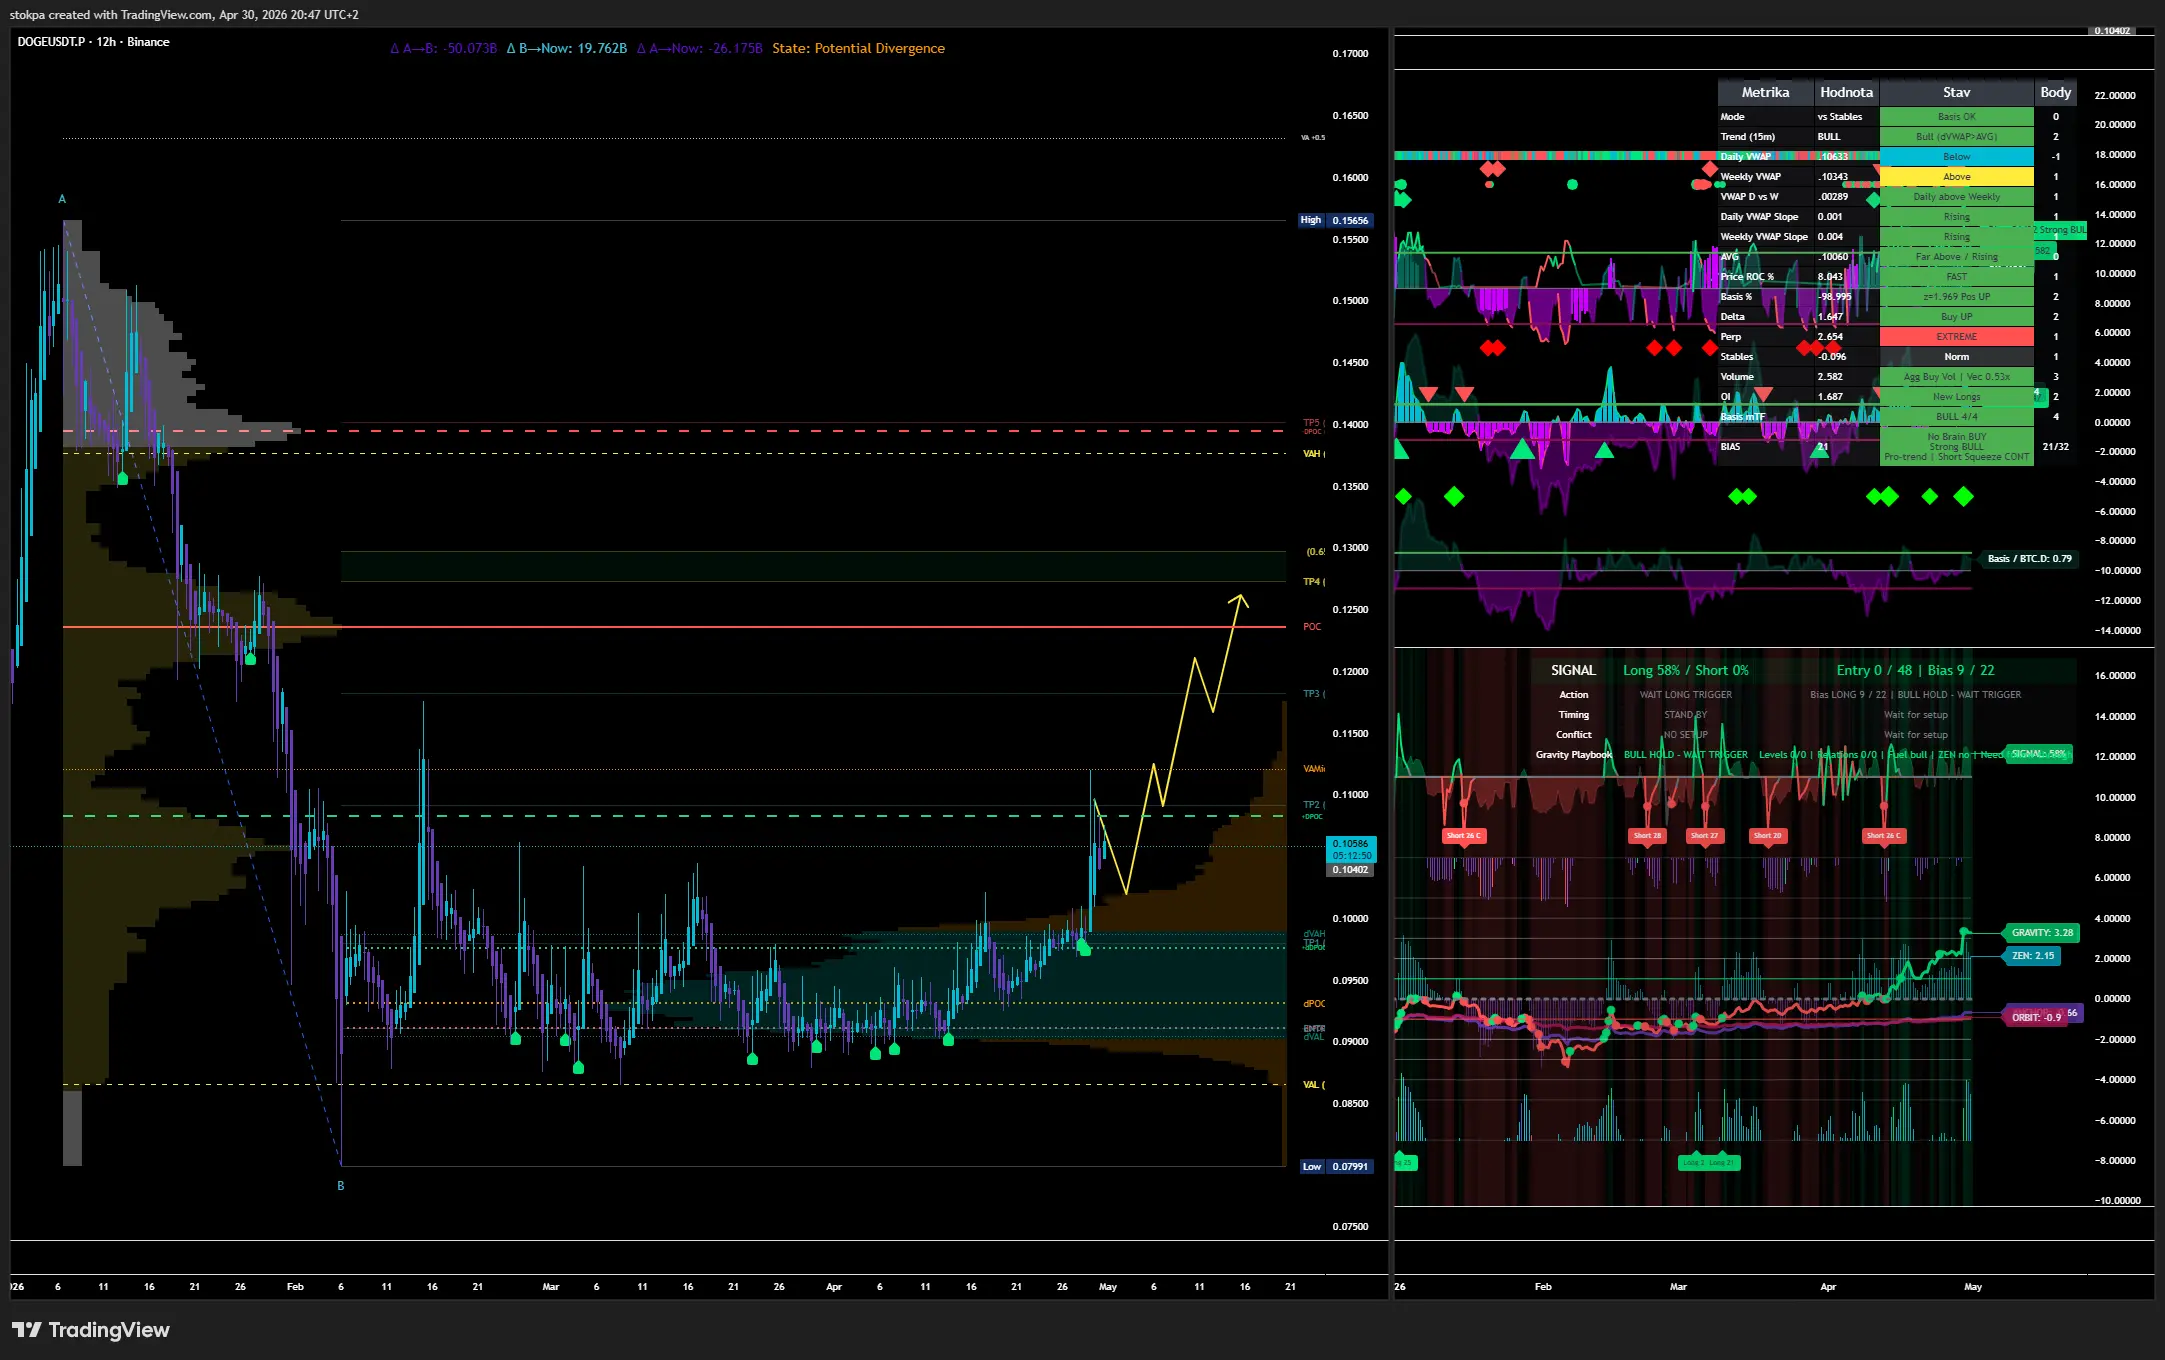Click the swing low point 'B' label
Screen dimensions: 2165x1360
tap(341, 1186)
